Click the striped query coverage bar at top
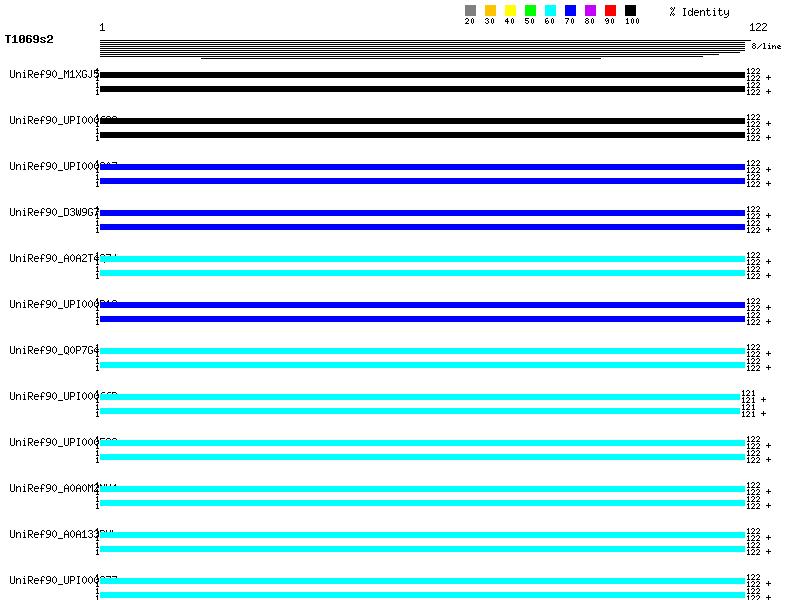 (x=422, y=48)
